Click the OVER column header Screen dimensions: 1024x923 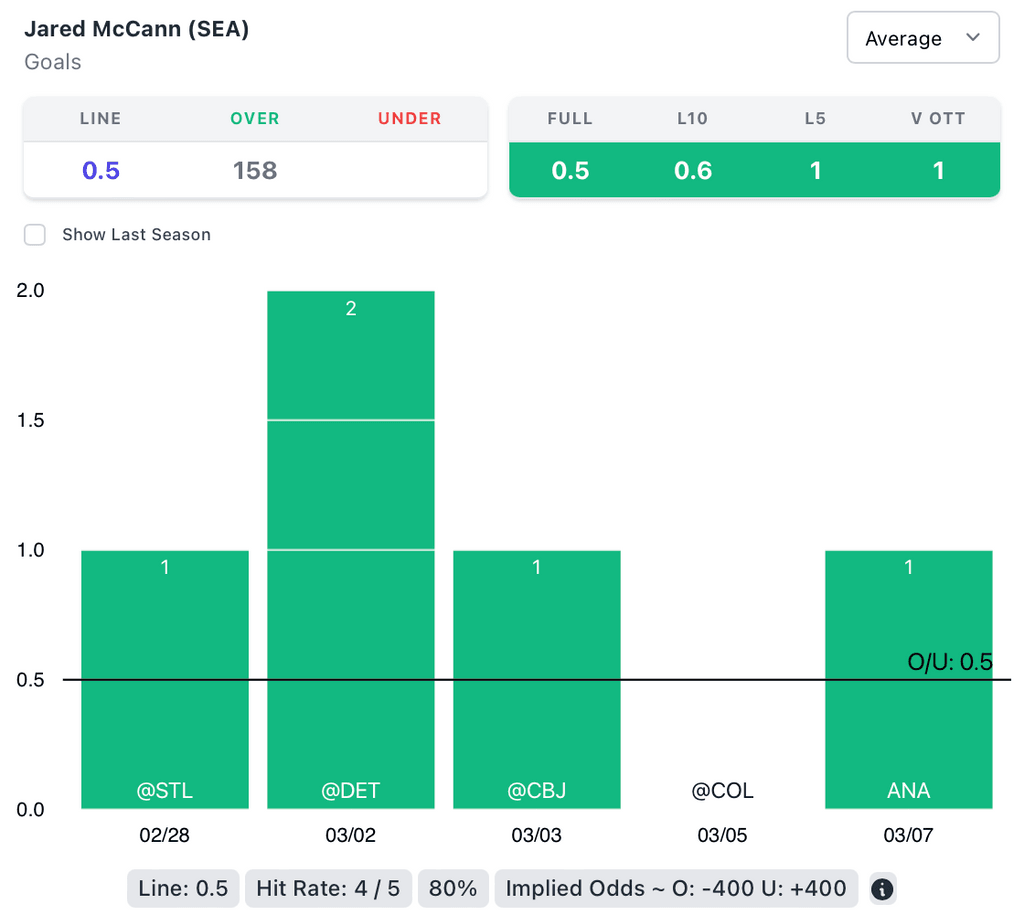click(x=255, y=118)
